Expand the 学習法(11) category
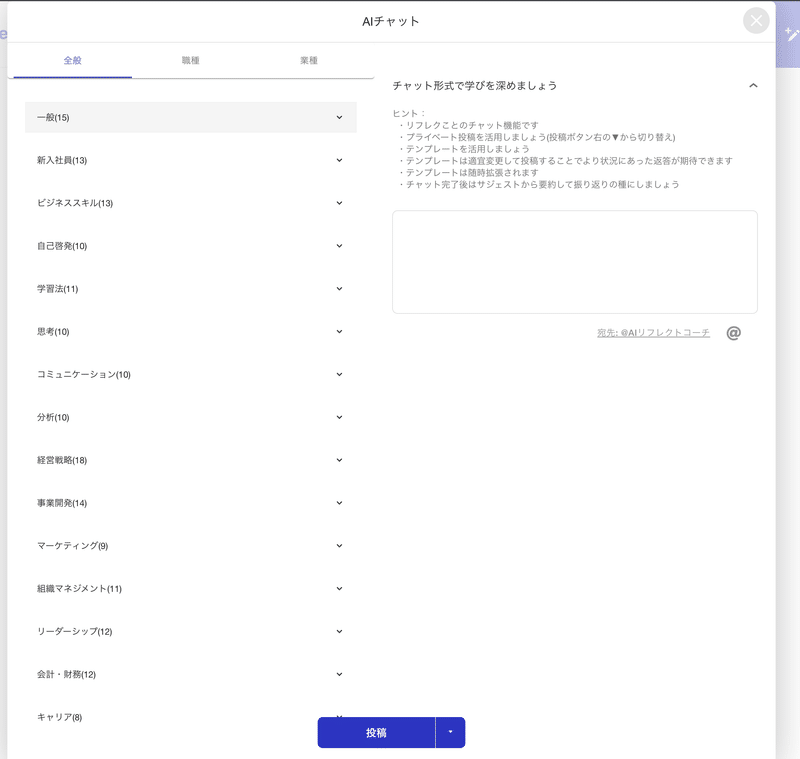 coord(191,289)
